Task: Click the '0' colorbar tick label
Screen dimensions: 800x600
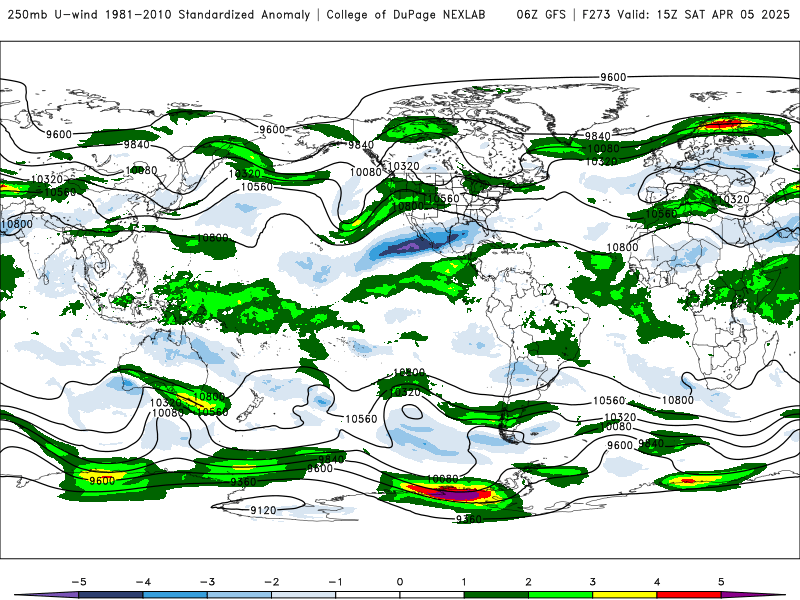Action: pyautogui.click(x=400, y=582)
